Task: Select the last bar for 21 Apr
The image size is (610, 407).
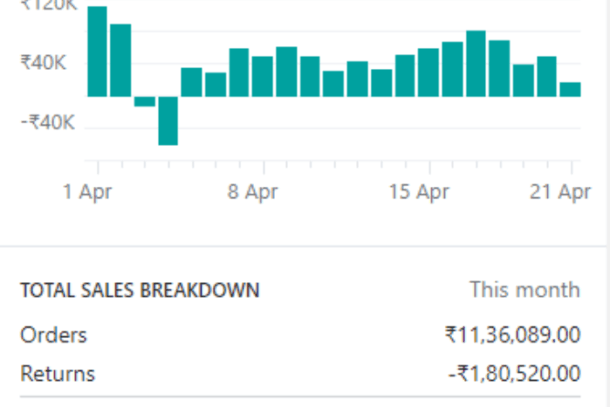Action: (x=571, y=89)
